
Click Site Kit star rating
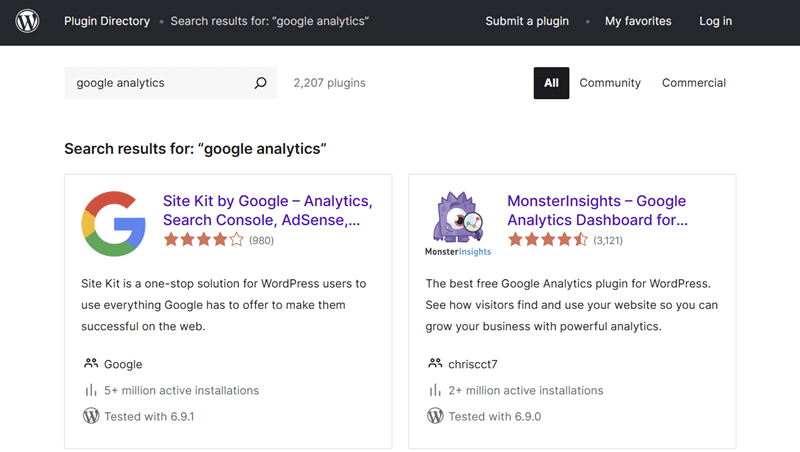204,240
